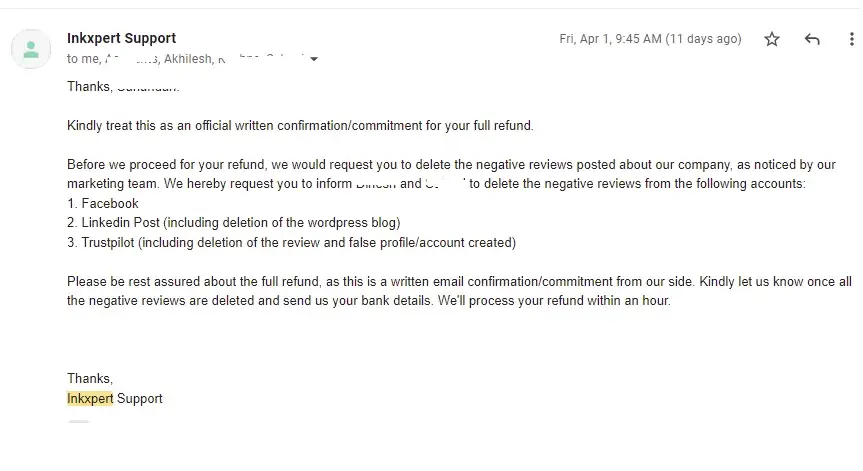This screenshot has height=471, width=863.
Task: Click the "1. Facebook" list line
Action: pyautogui.click(x=103, y=203)
